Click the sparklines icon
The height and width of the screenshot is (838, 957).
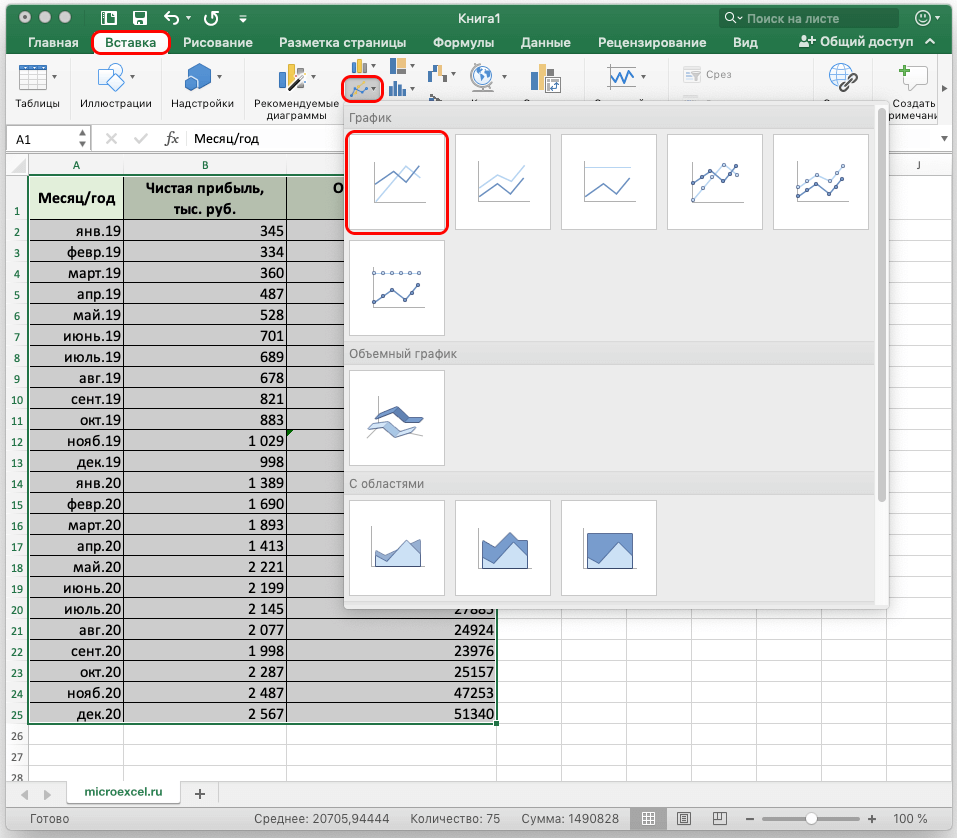[622, 77]
